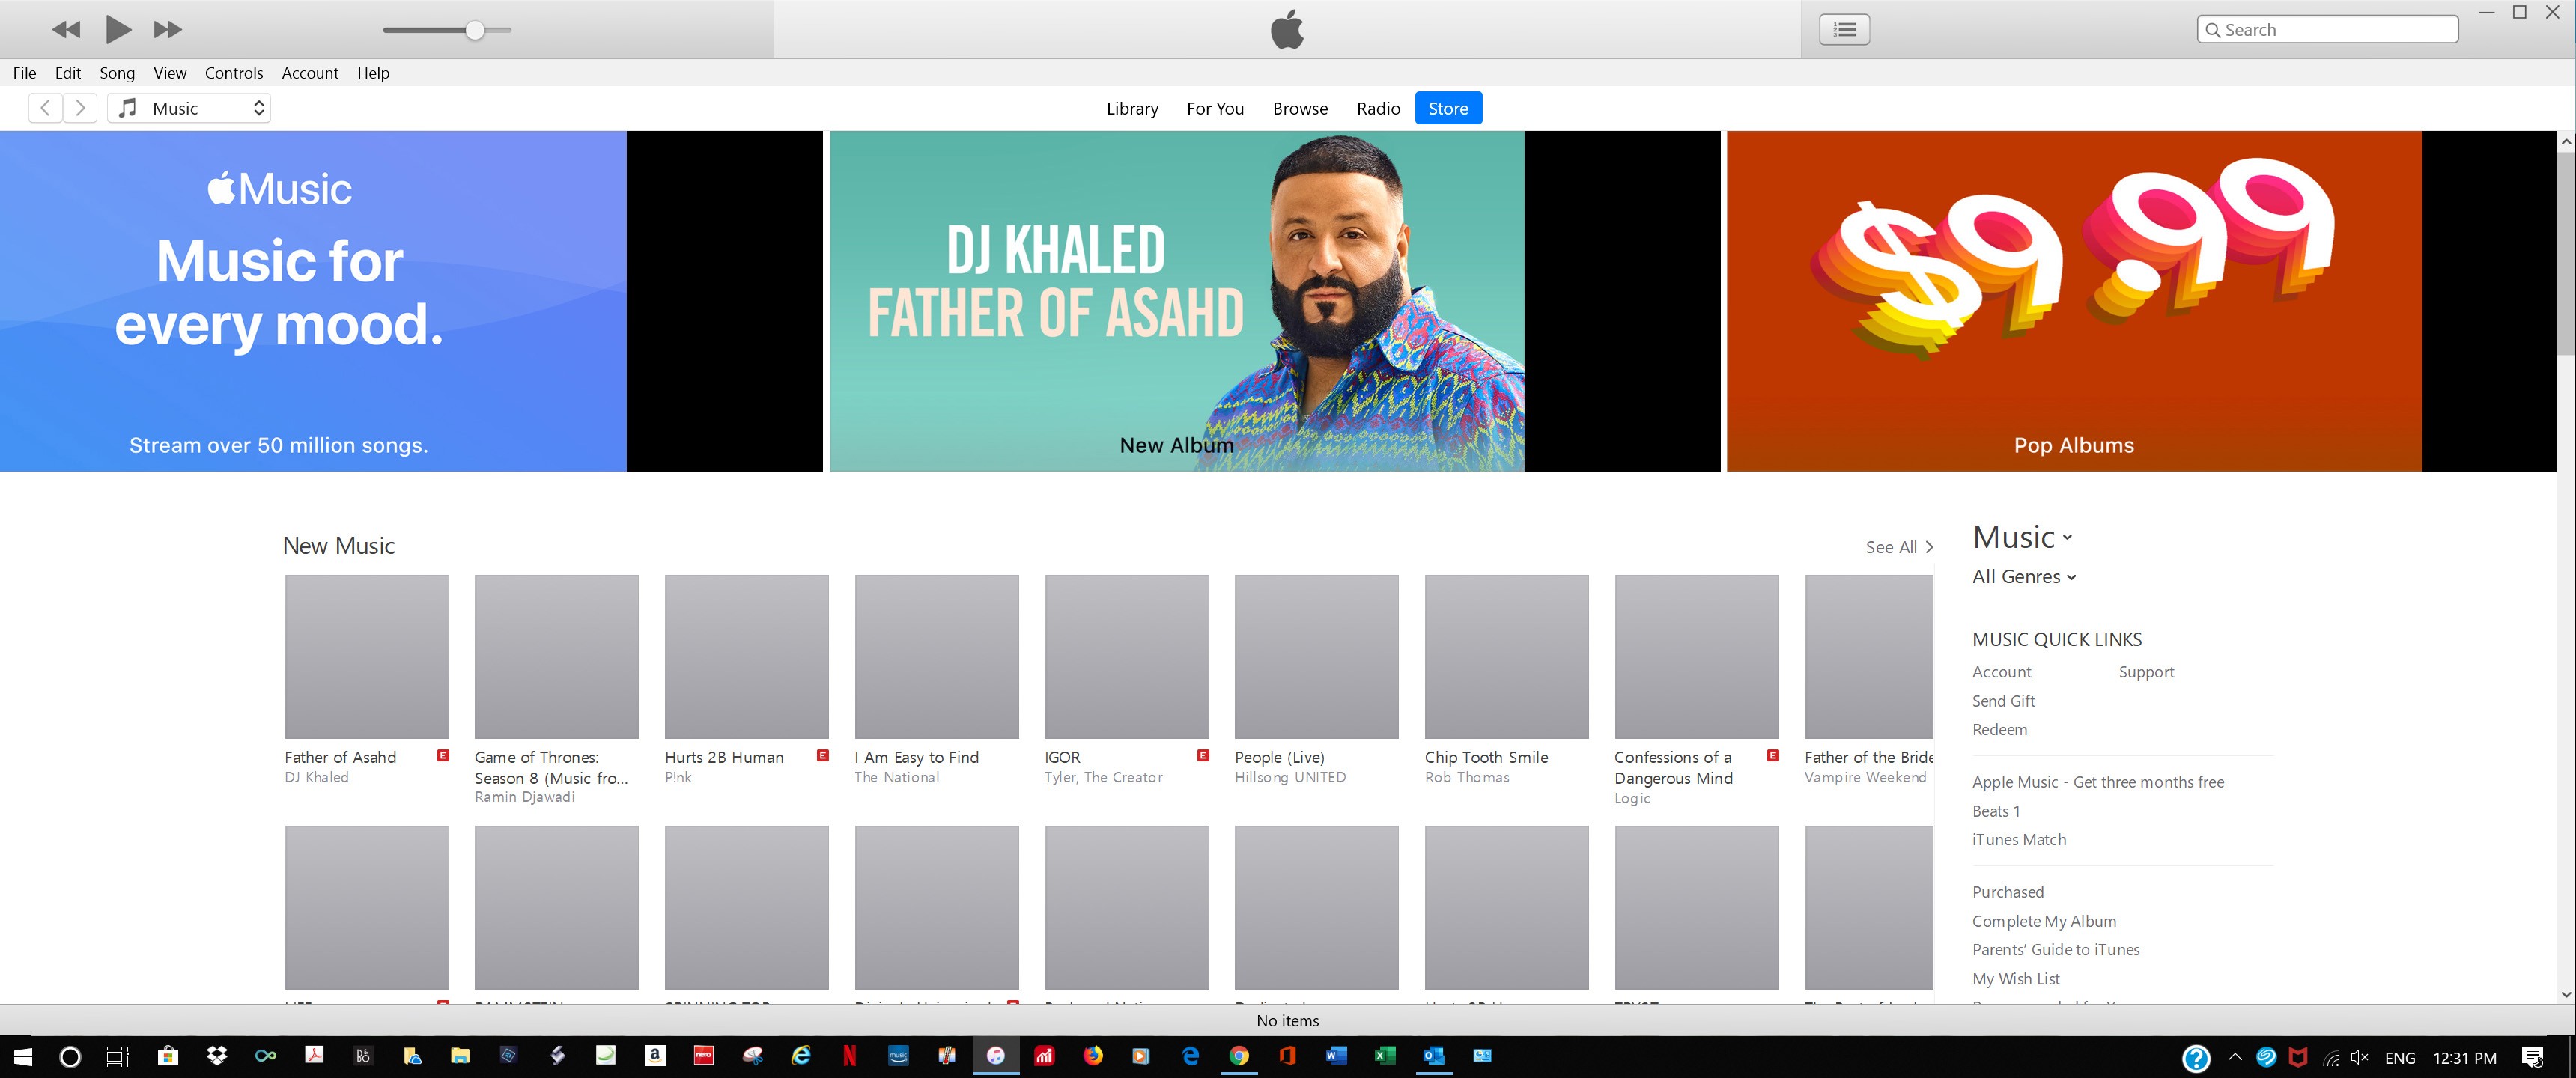Viewport: 2576px width, 1078px height.
Task: Click the Play button
Action: click(x=118, y=30)
